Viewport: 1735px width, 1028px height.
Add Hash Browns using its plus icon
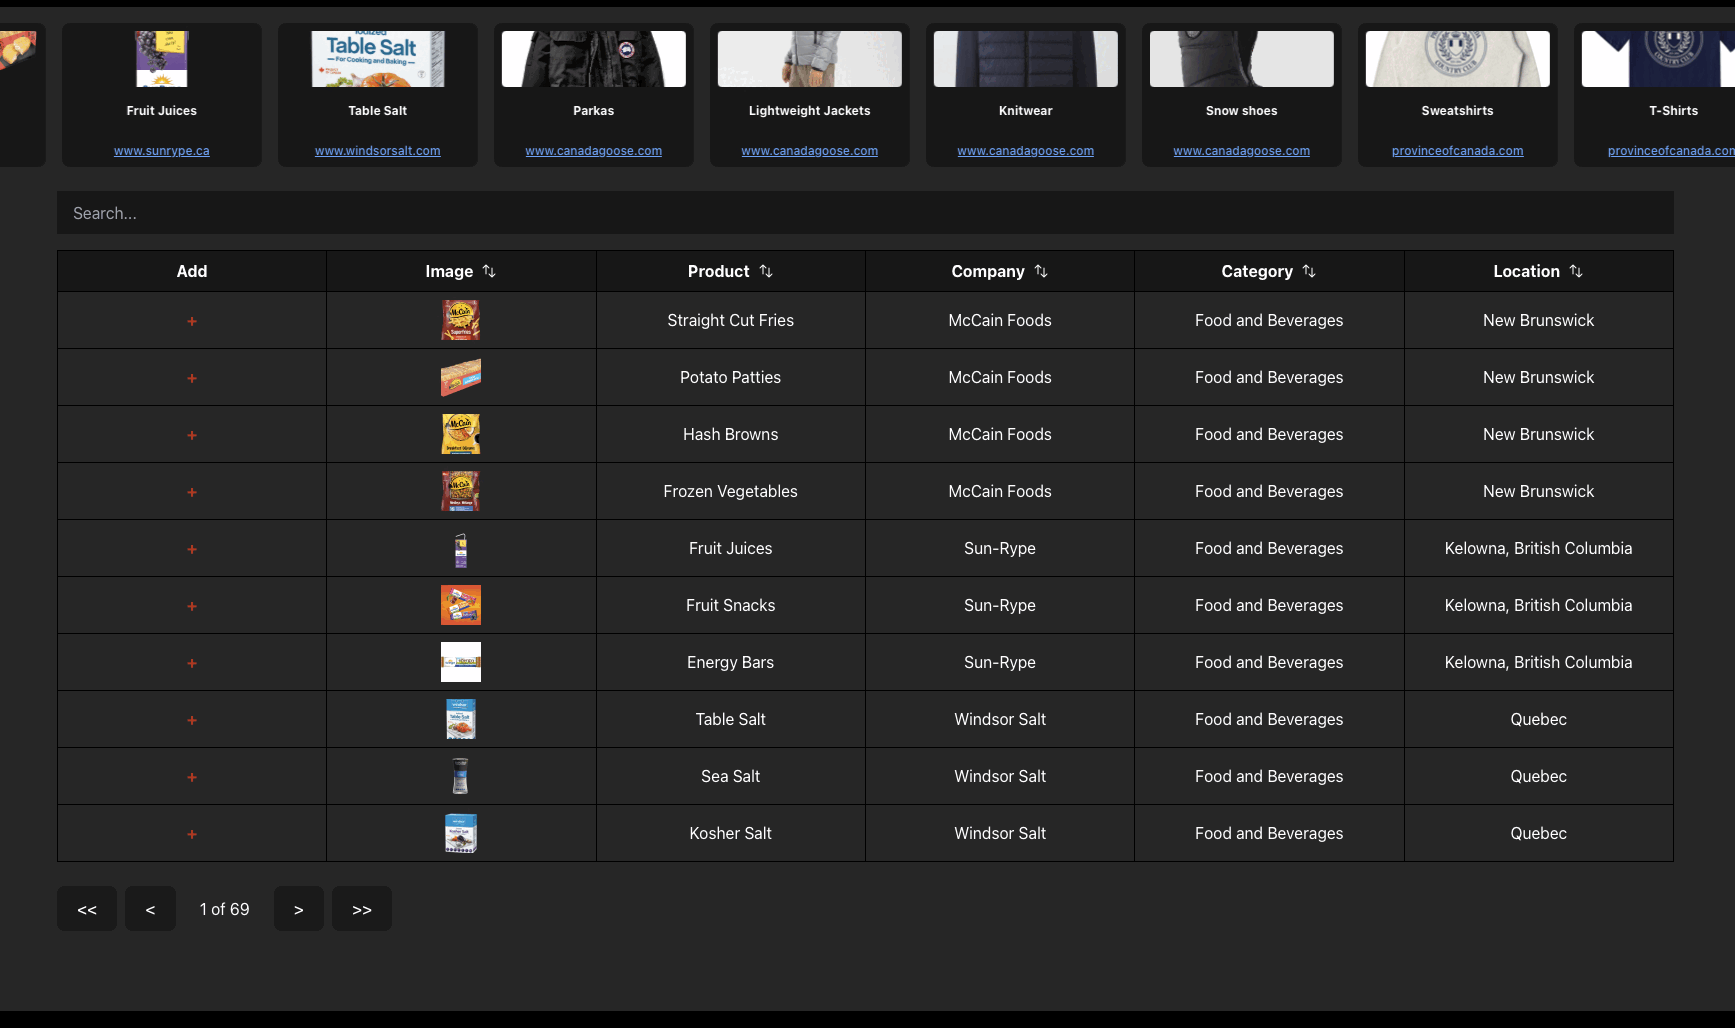pyautogui.click(x=192, y=435)
